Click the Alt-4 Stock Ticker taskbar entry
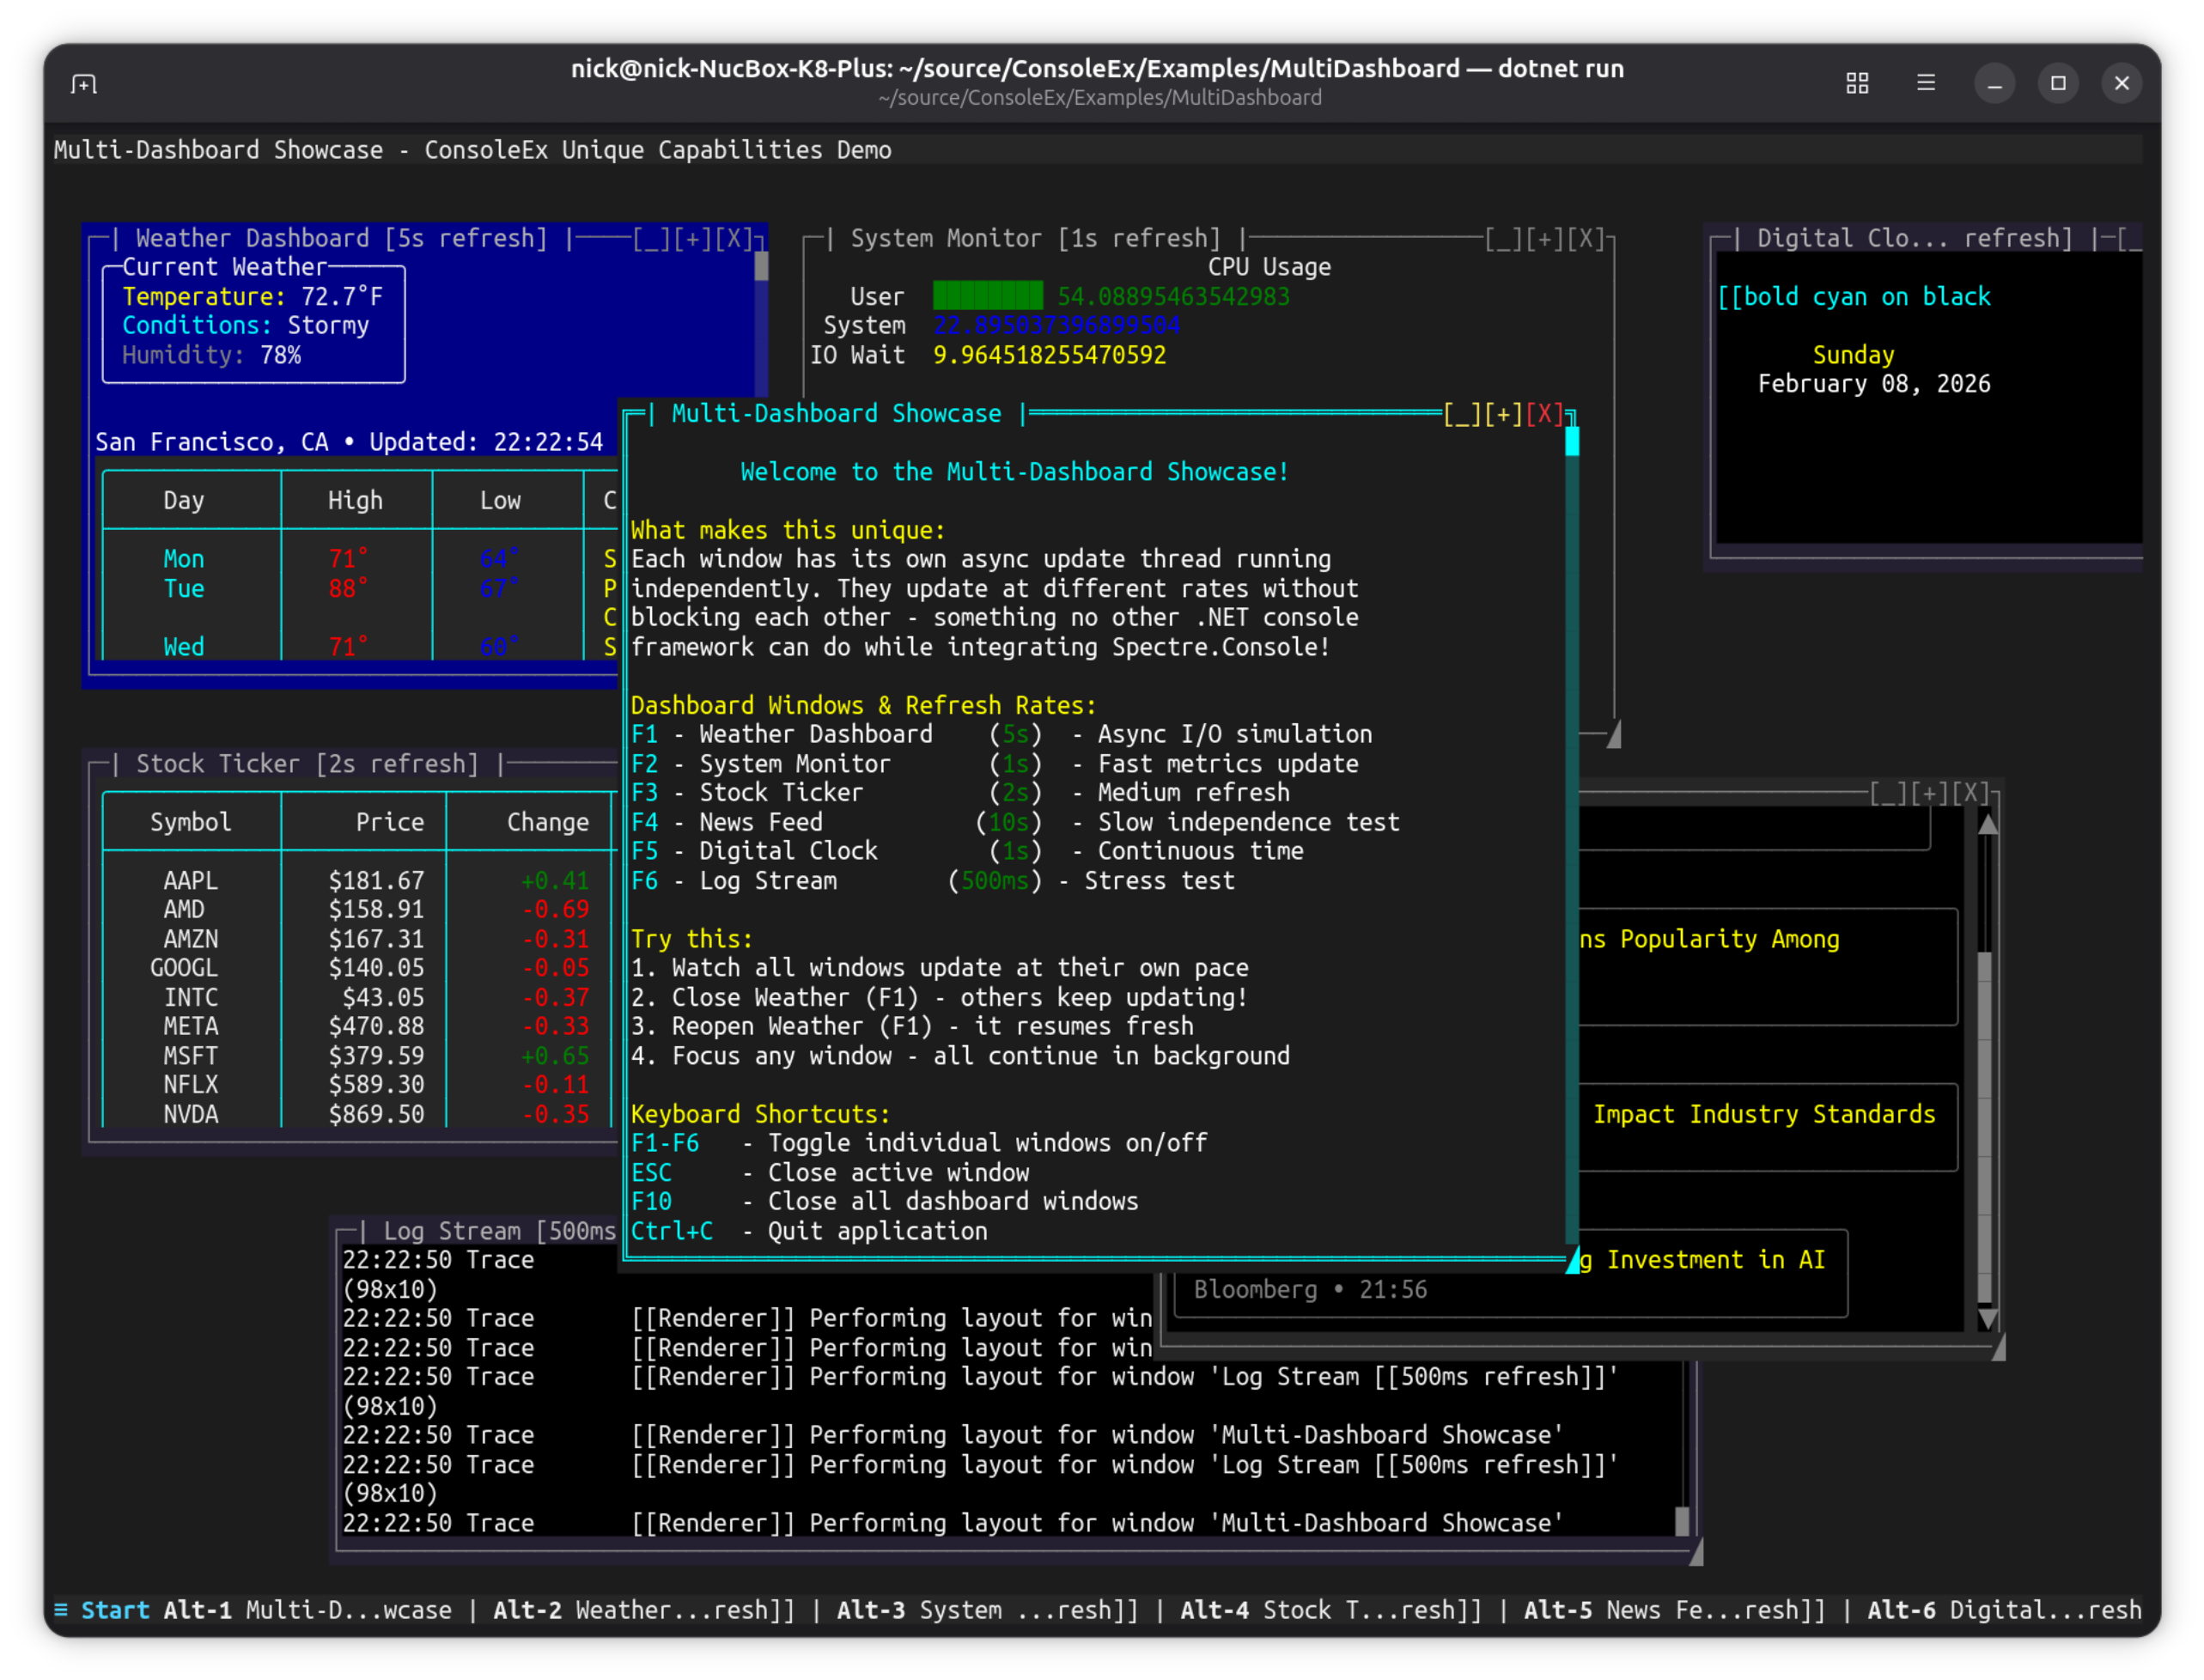2204x1680 pixels. click(1330, 1610)
